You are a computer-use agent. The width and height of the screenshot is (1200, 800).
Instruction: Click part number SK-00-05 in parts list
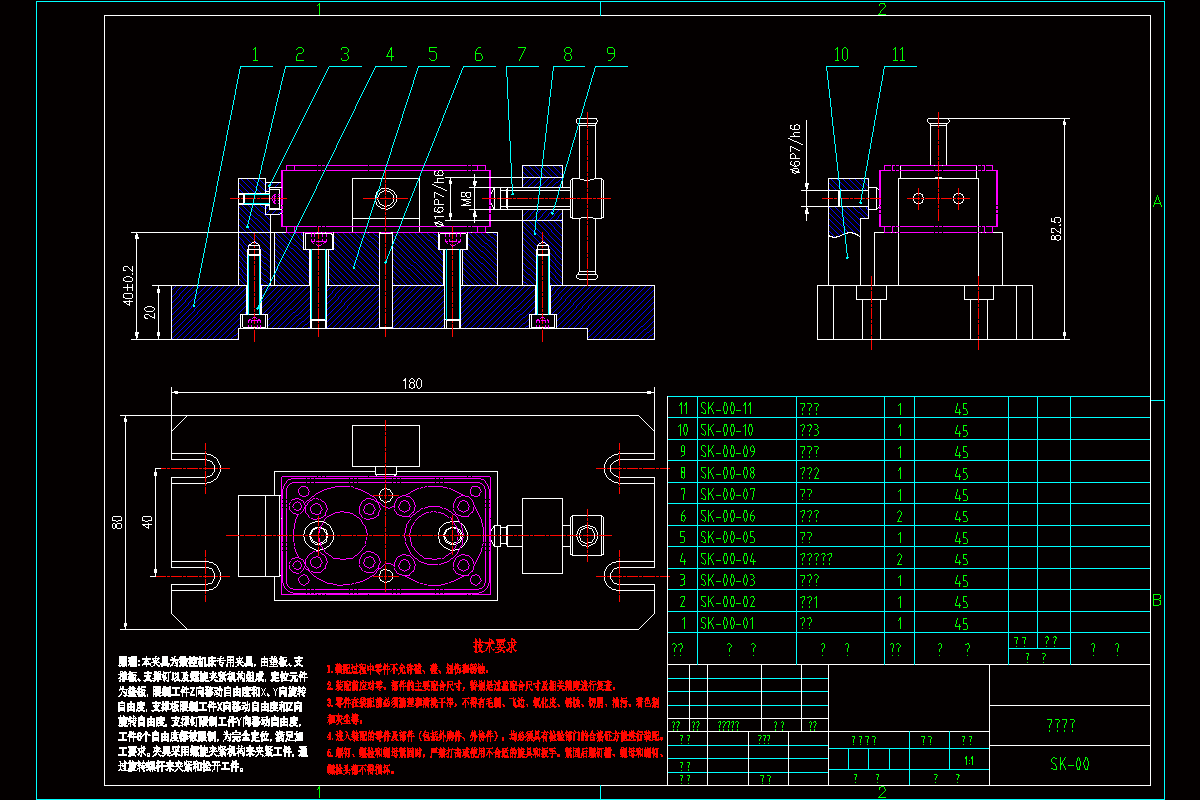tap(727, 538)
